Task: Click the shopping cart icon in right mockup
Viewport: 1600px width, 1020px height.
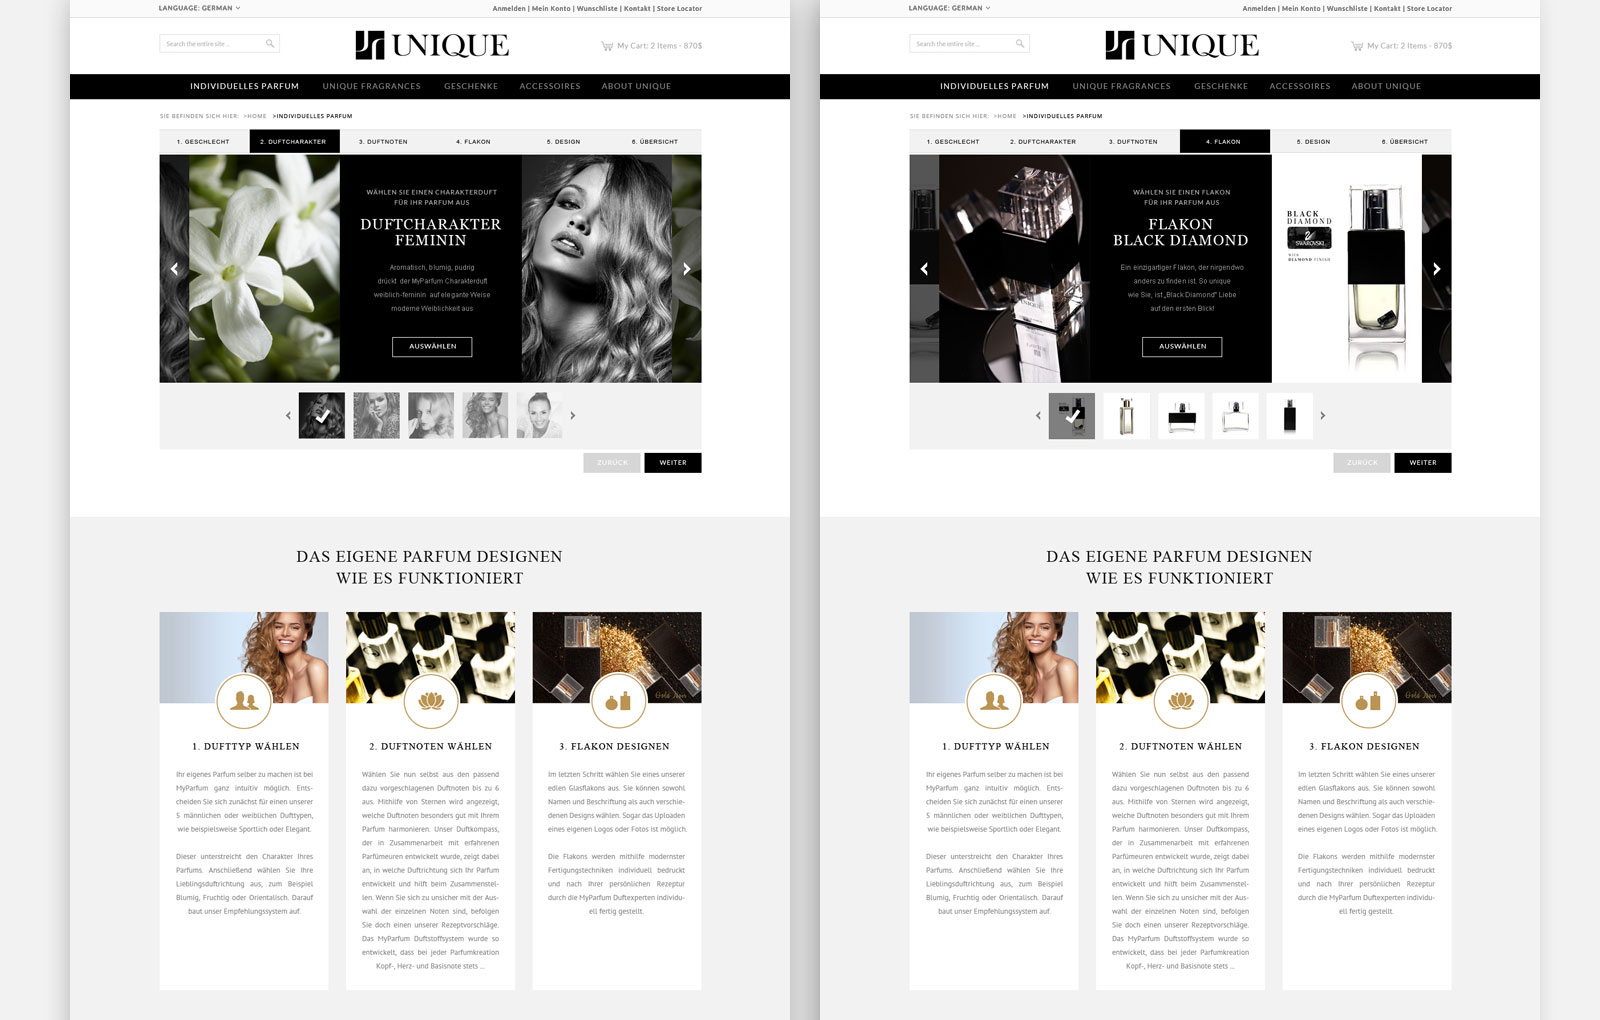Action: [1356, 46]
